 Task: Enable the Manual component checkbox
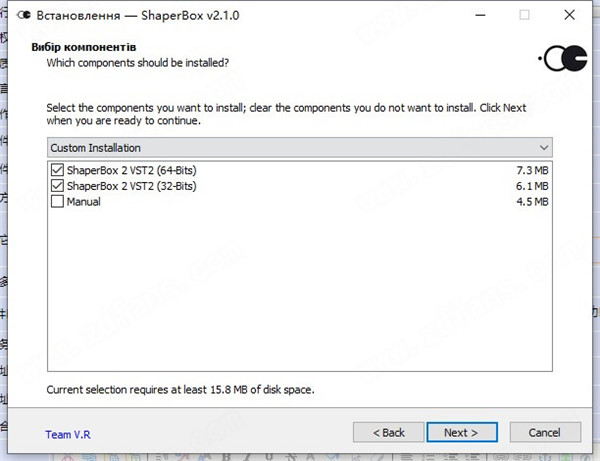point(57,201)
